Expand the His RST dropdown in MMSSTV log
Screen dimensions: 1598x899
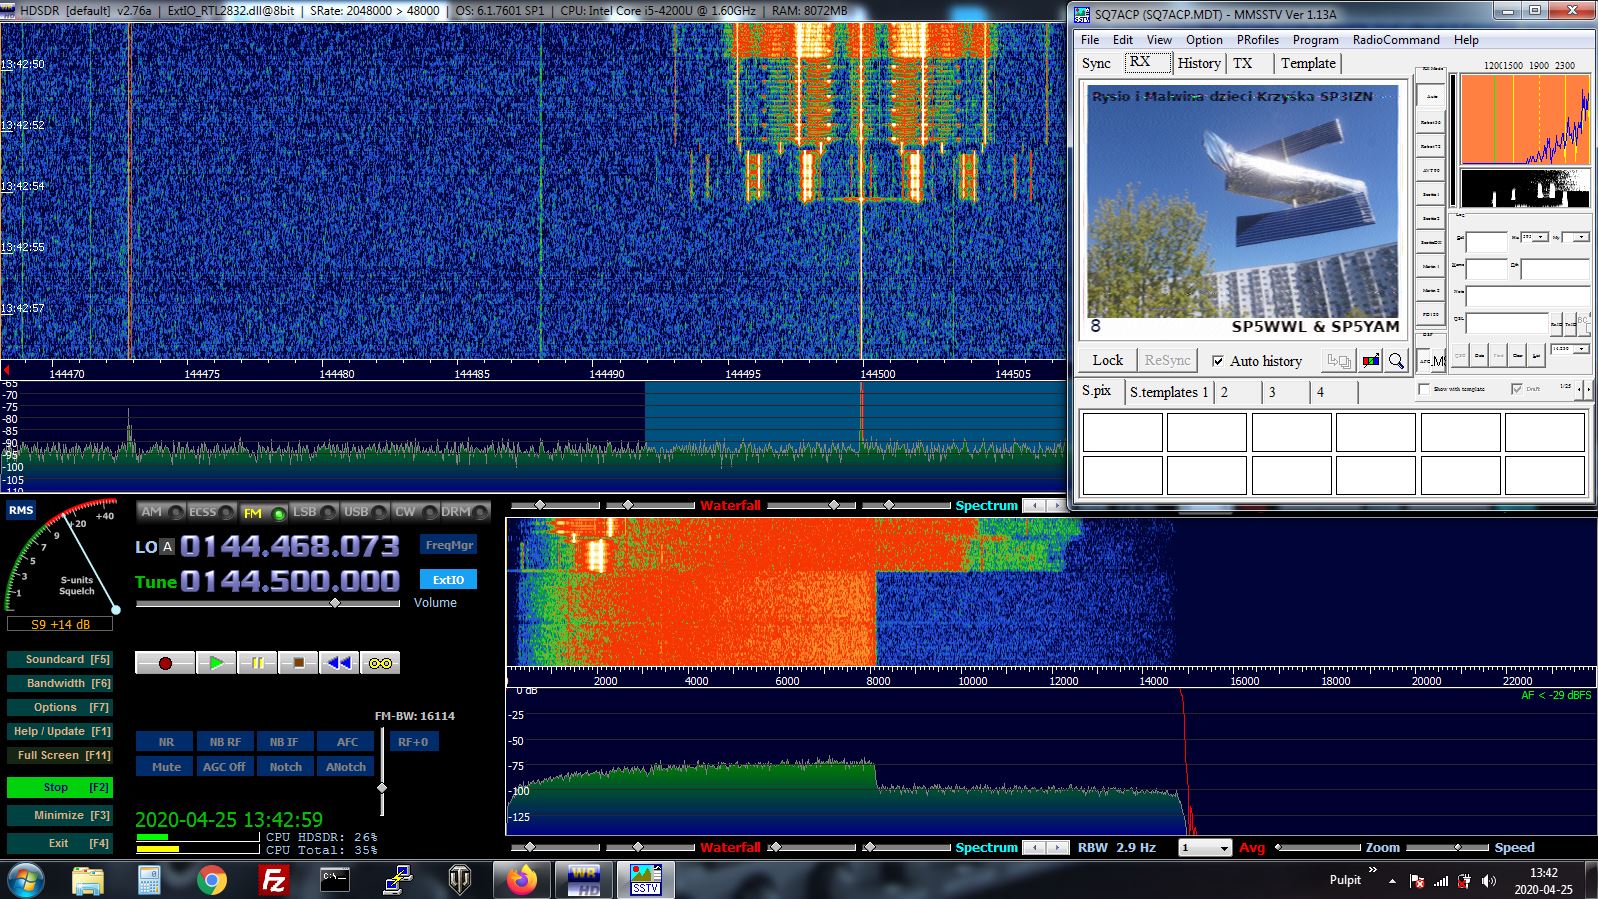(1542, 237)
